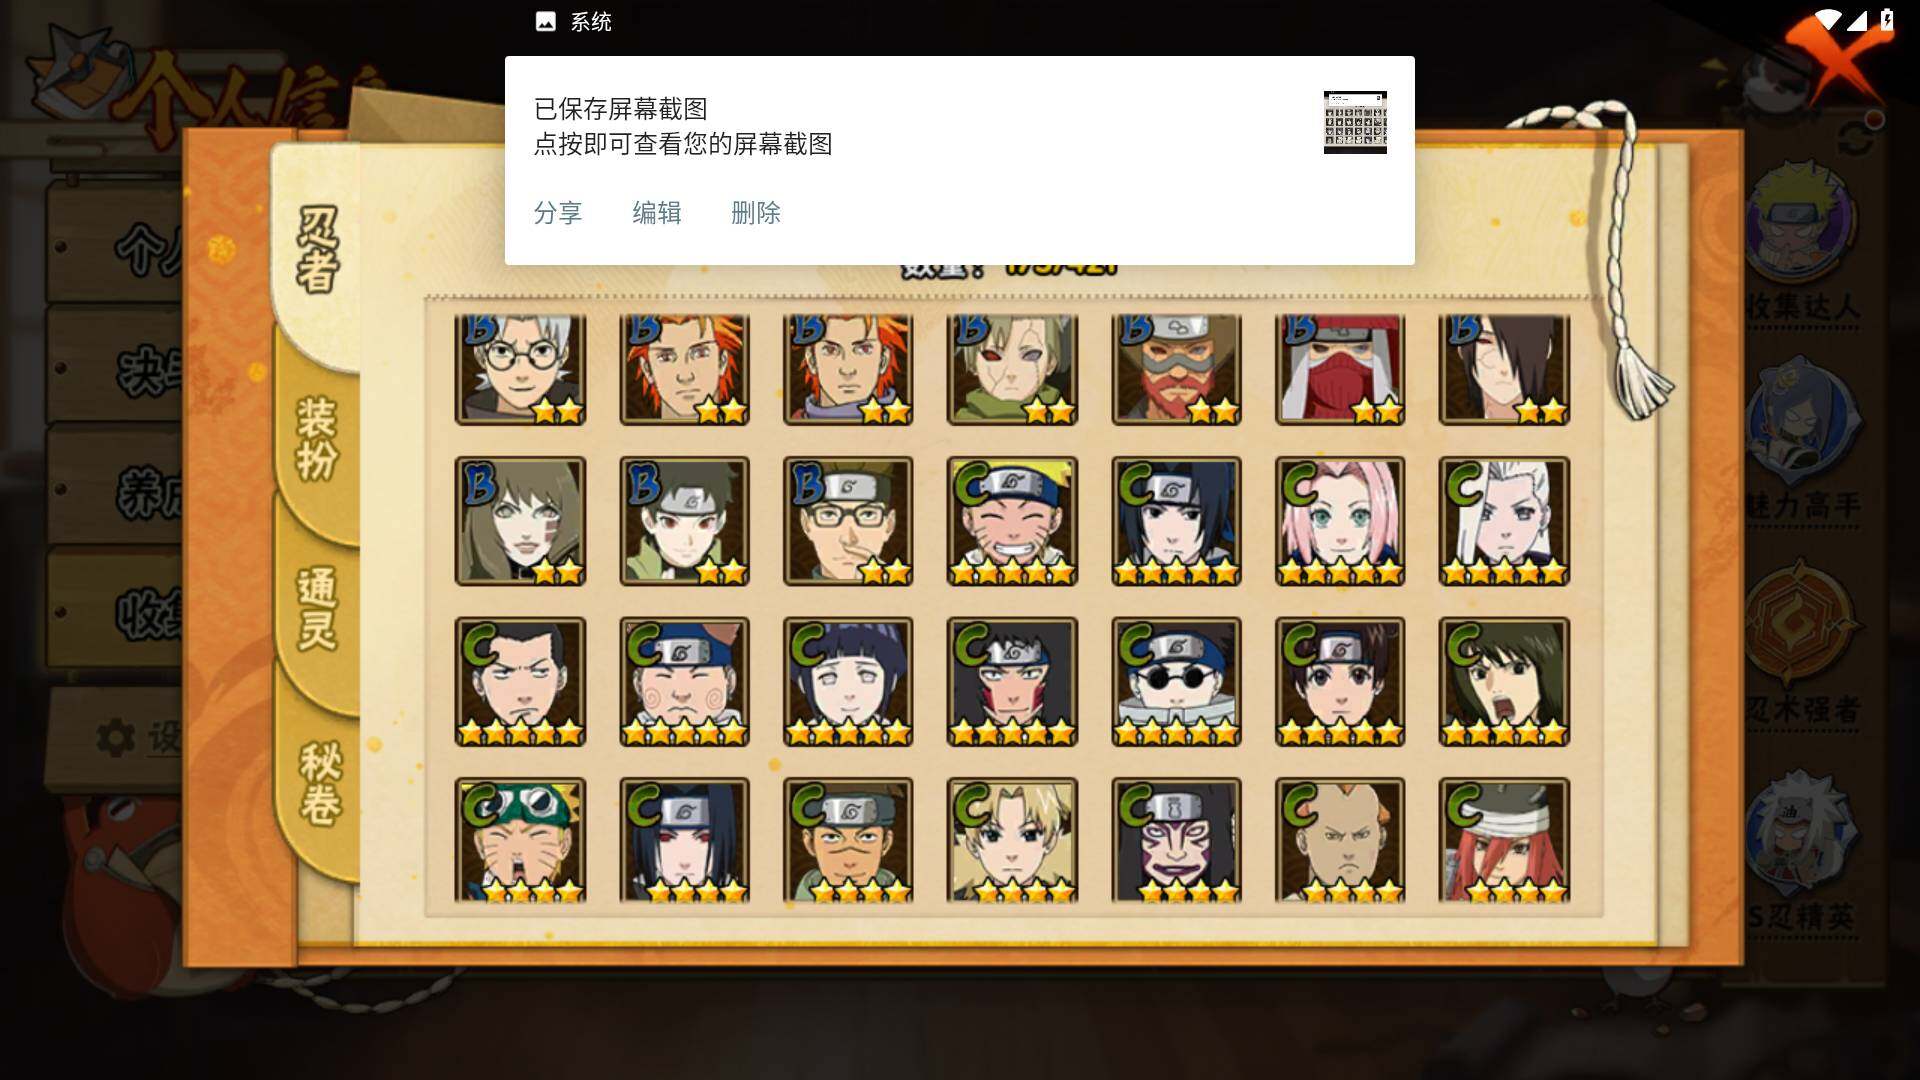This screenshot has height=1080, width=1920.
Task: Pick the goggles-wearing Naruto ninja card
Action: (x=520, y=841)
